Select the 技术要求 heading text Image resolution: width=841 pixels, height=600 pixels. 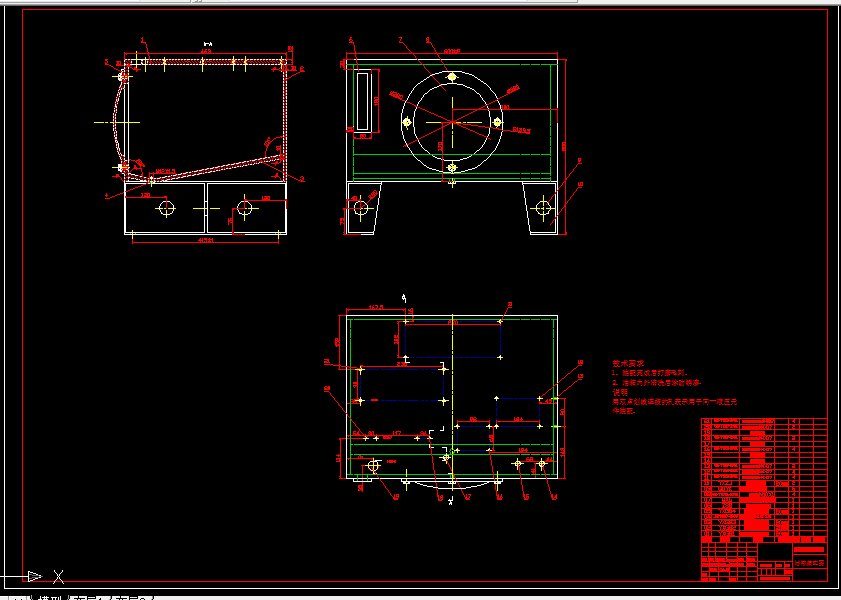coord(628,363)
